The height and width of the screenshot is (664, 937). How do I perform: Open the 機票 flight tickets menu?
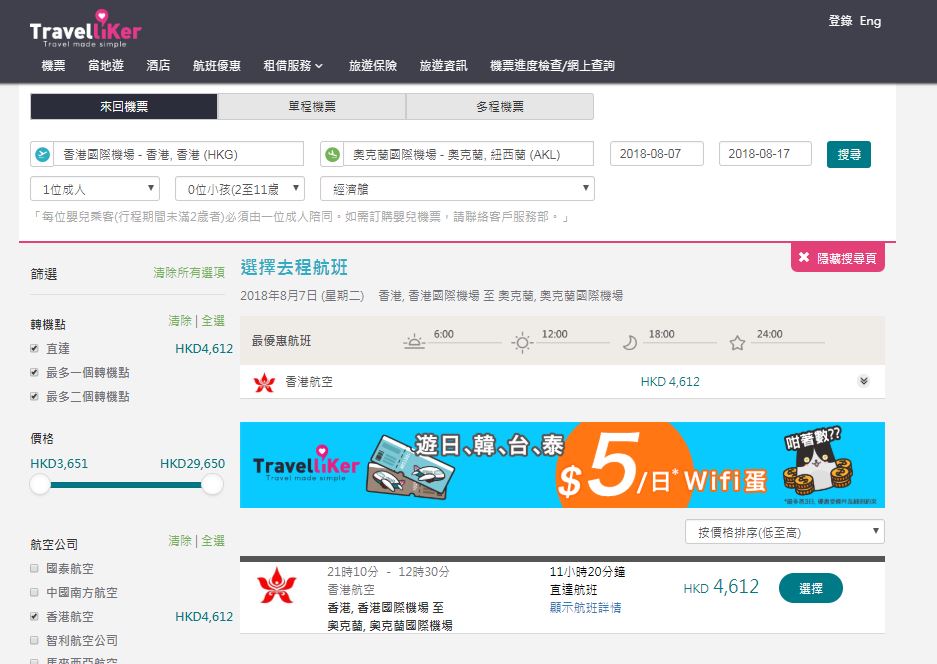click(53, 66)
